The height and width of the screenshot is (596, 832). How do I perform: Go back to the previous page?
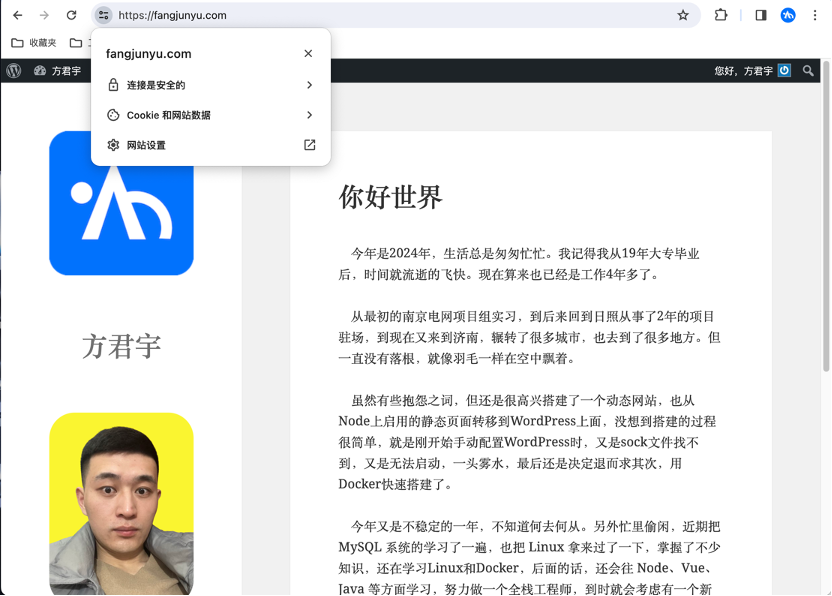[x=18, y=15]
